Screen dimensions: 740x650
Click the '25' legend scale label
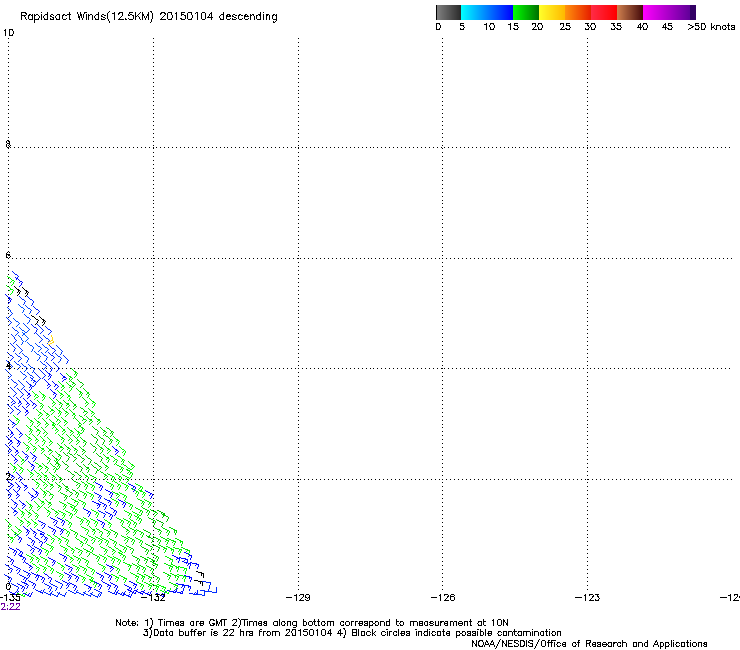[565, 27]
